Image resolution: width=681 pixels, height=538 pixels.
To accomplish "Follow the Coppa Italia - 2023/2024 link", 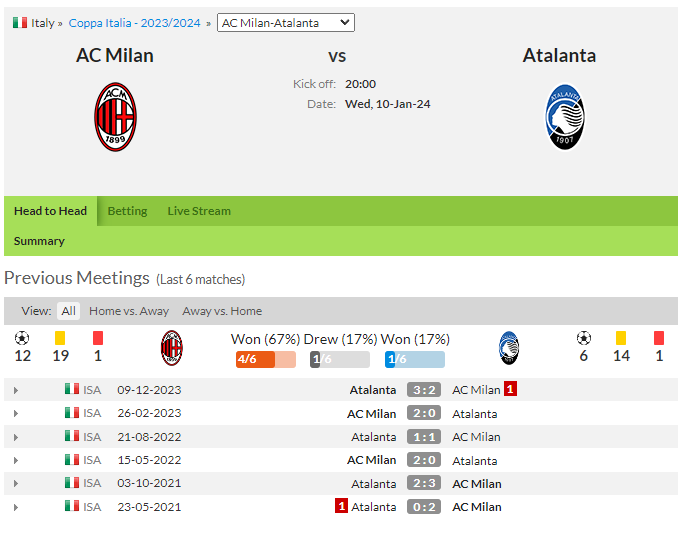I will tap(135, 23).
